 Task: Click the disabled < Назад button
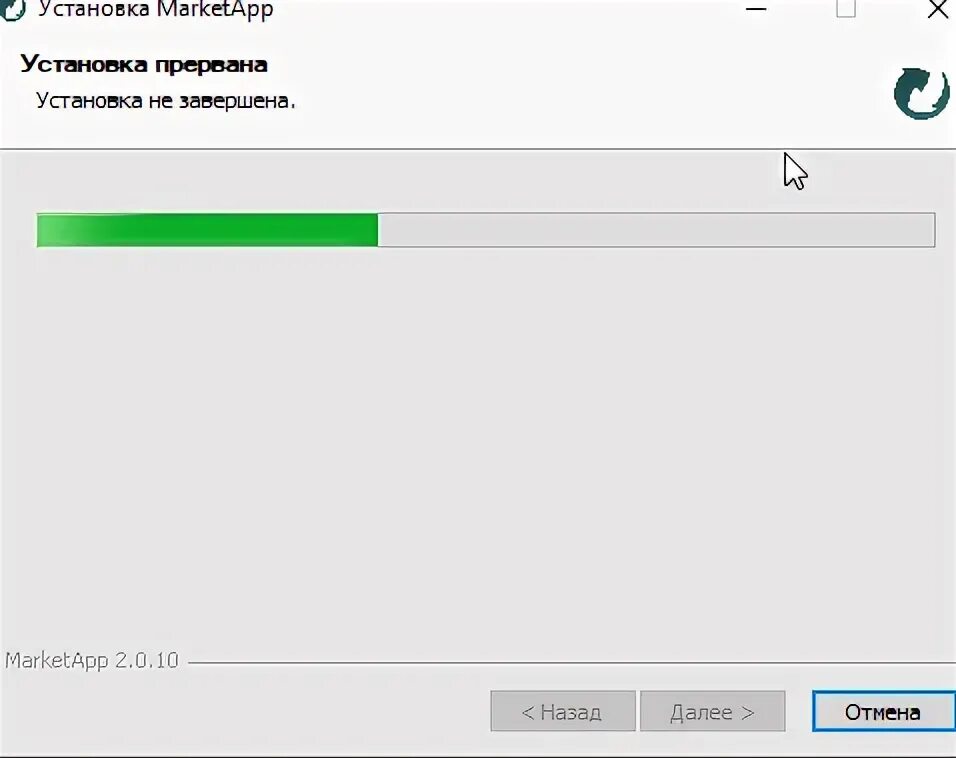pos(563,711)
